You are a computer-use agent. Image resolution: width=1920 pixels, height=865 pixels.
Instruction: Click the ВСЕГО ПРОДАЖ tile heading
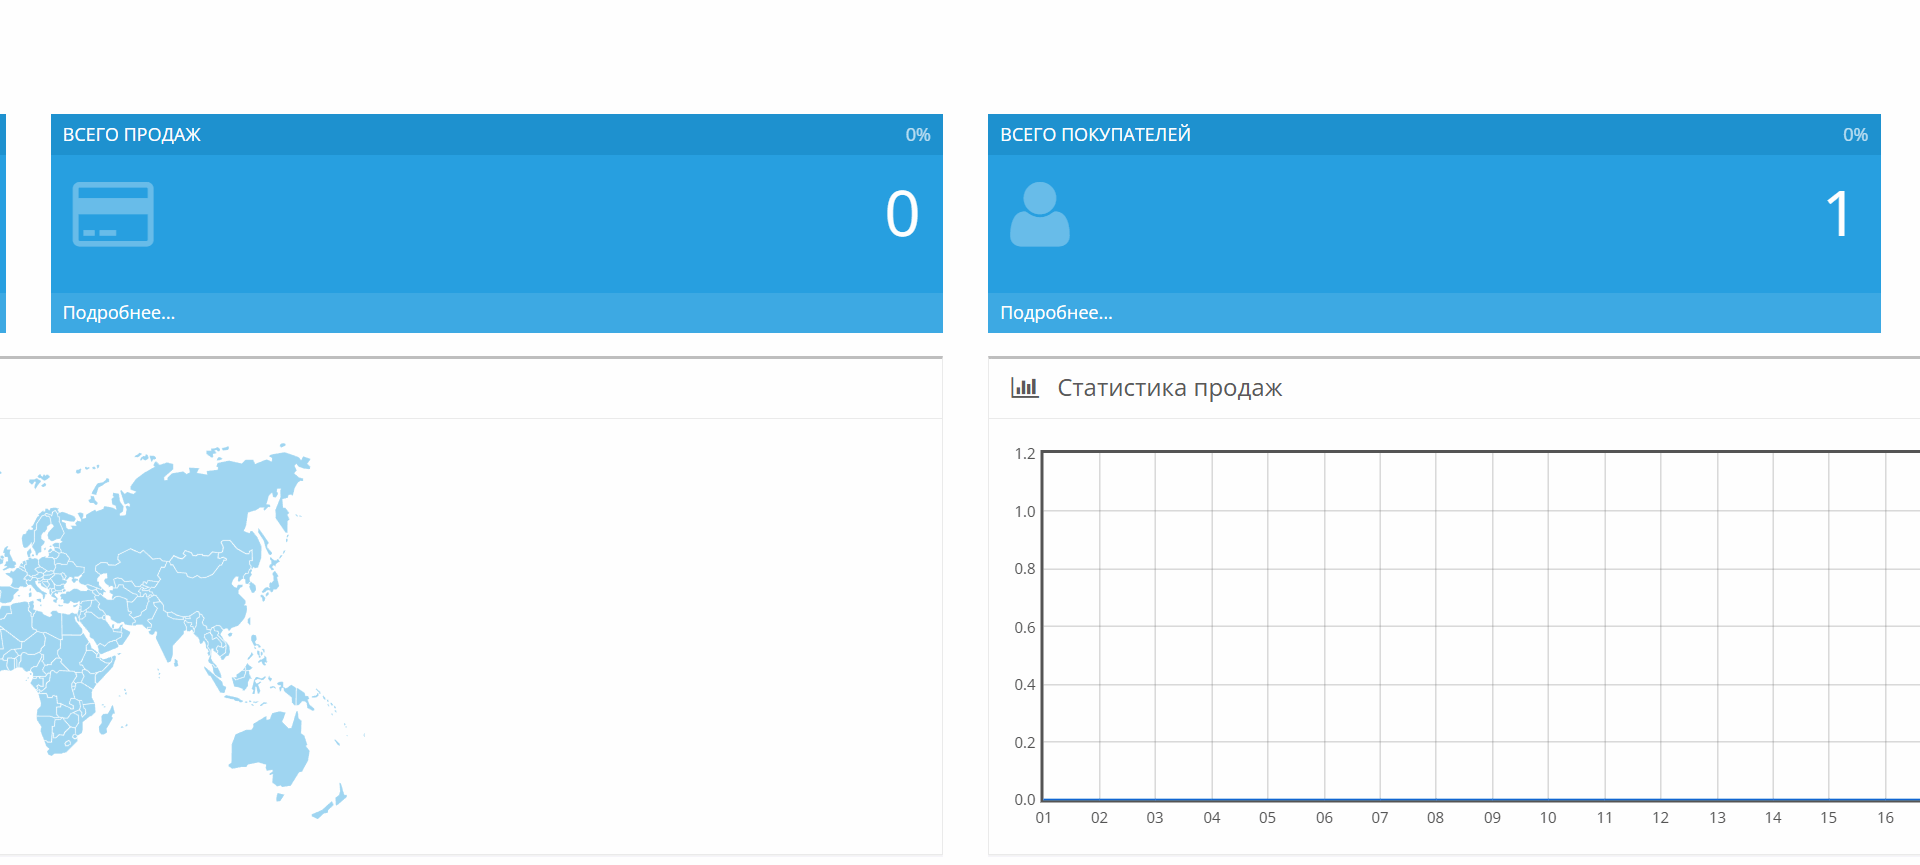coord(132,135)
